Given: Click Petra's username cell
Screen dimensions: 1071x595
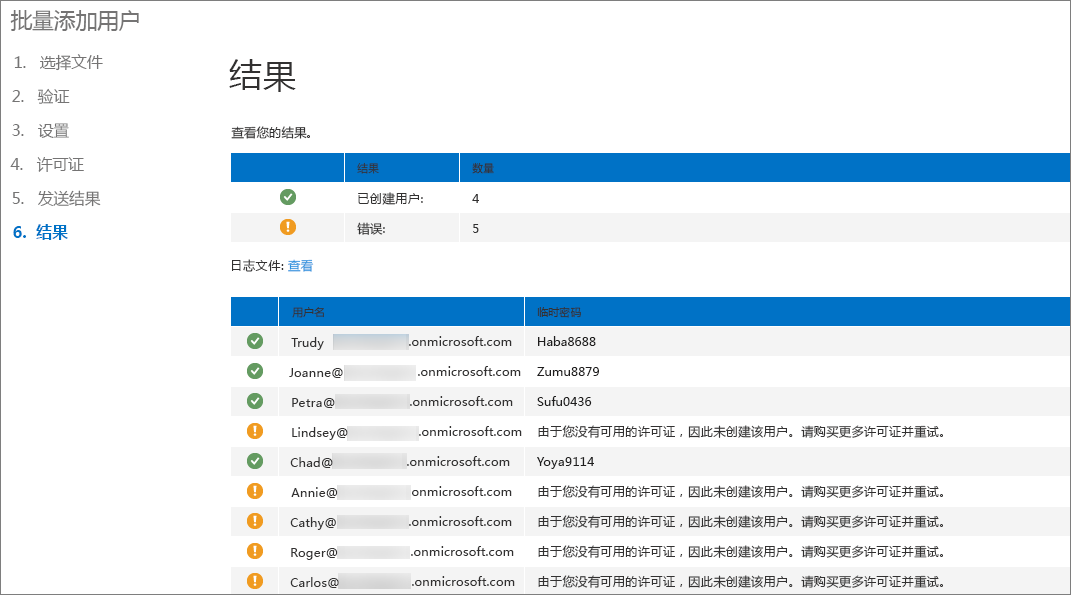Looking at the screenshot, I should [x=401, y=402].
